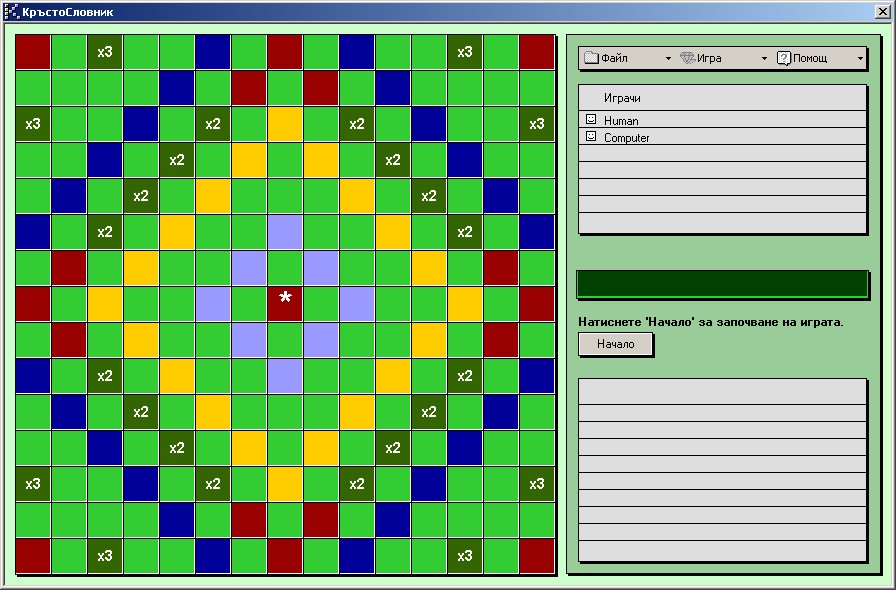Click the smiley icon next to Computer

point(591,137)
